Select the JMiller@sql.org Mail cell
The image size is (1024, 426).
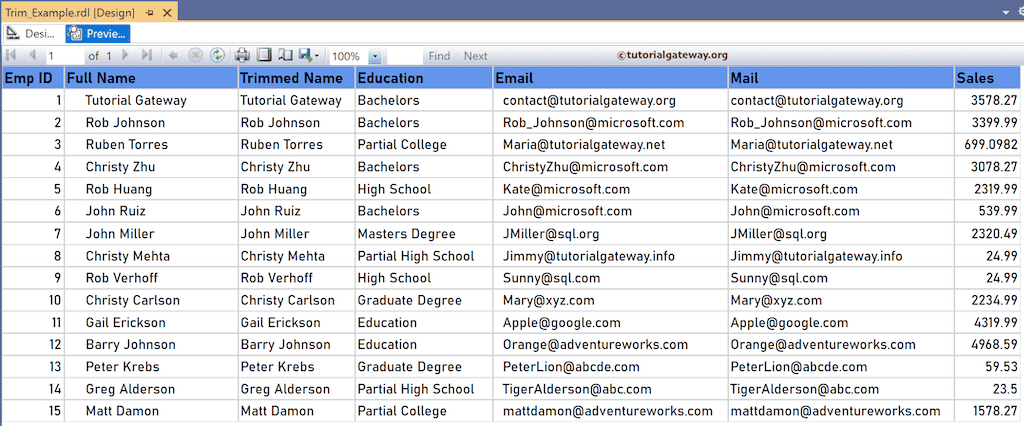pos(841,234)
